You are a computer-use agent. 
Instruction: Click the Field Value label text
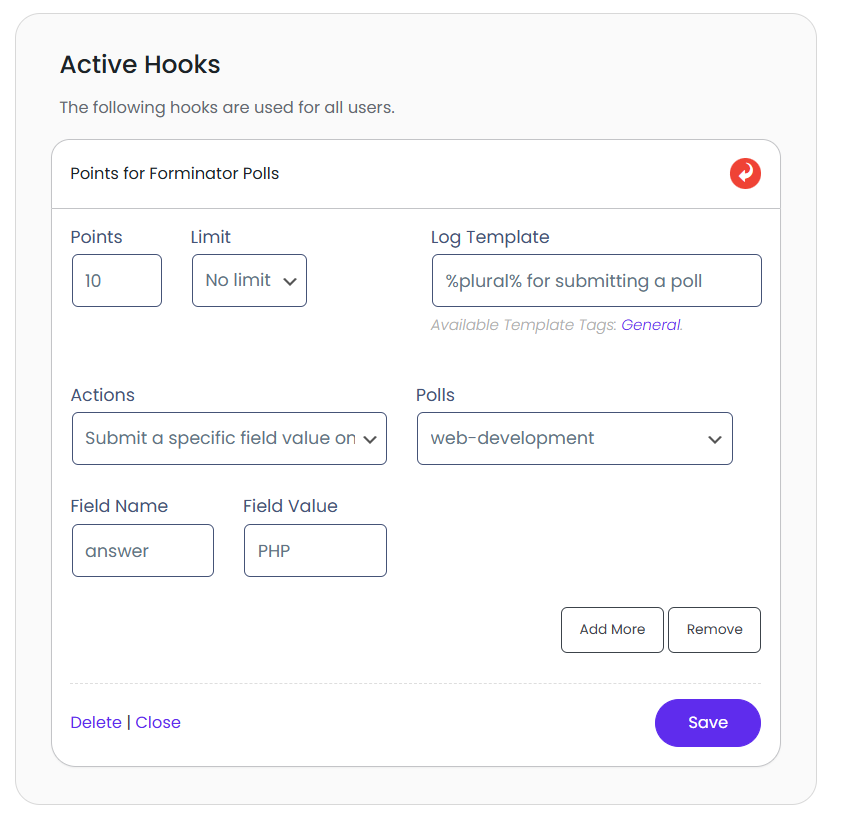(x=290, y=507)
